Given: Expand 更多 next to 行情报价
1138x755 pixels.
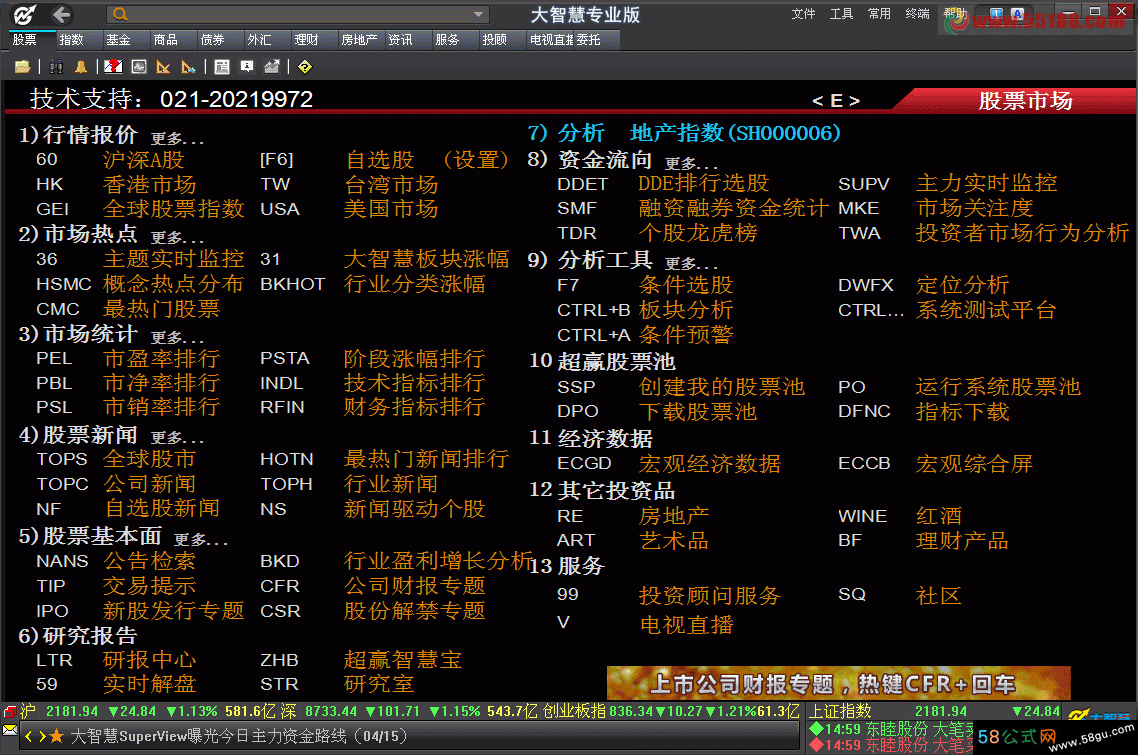Looking at the screenshot, I should point(177,138).
